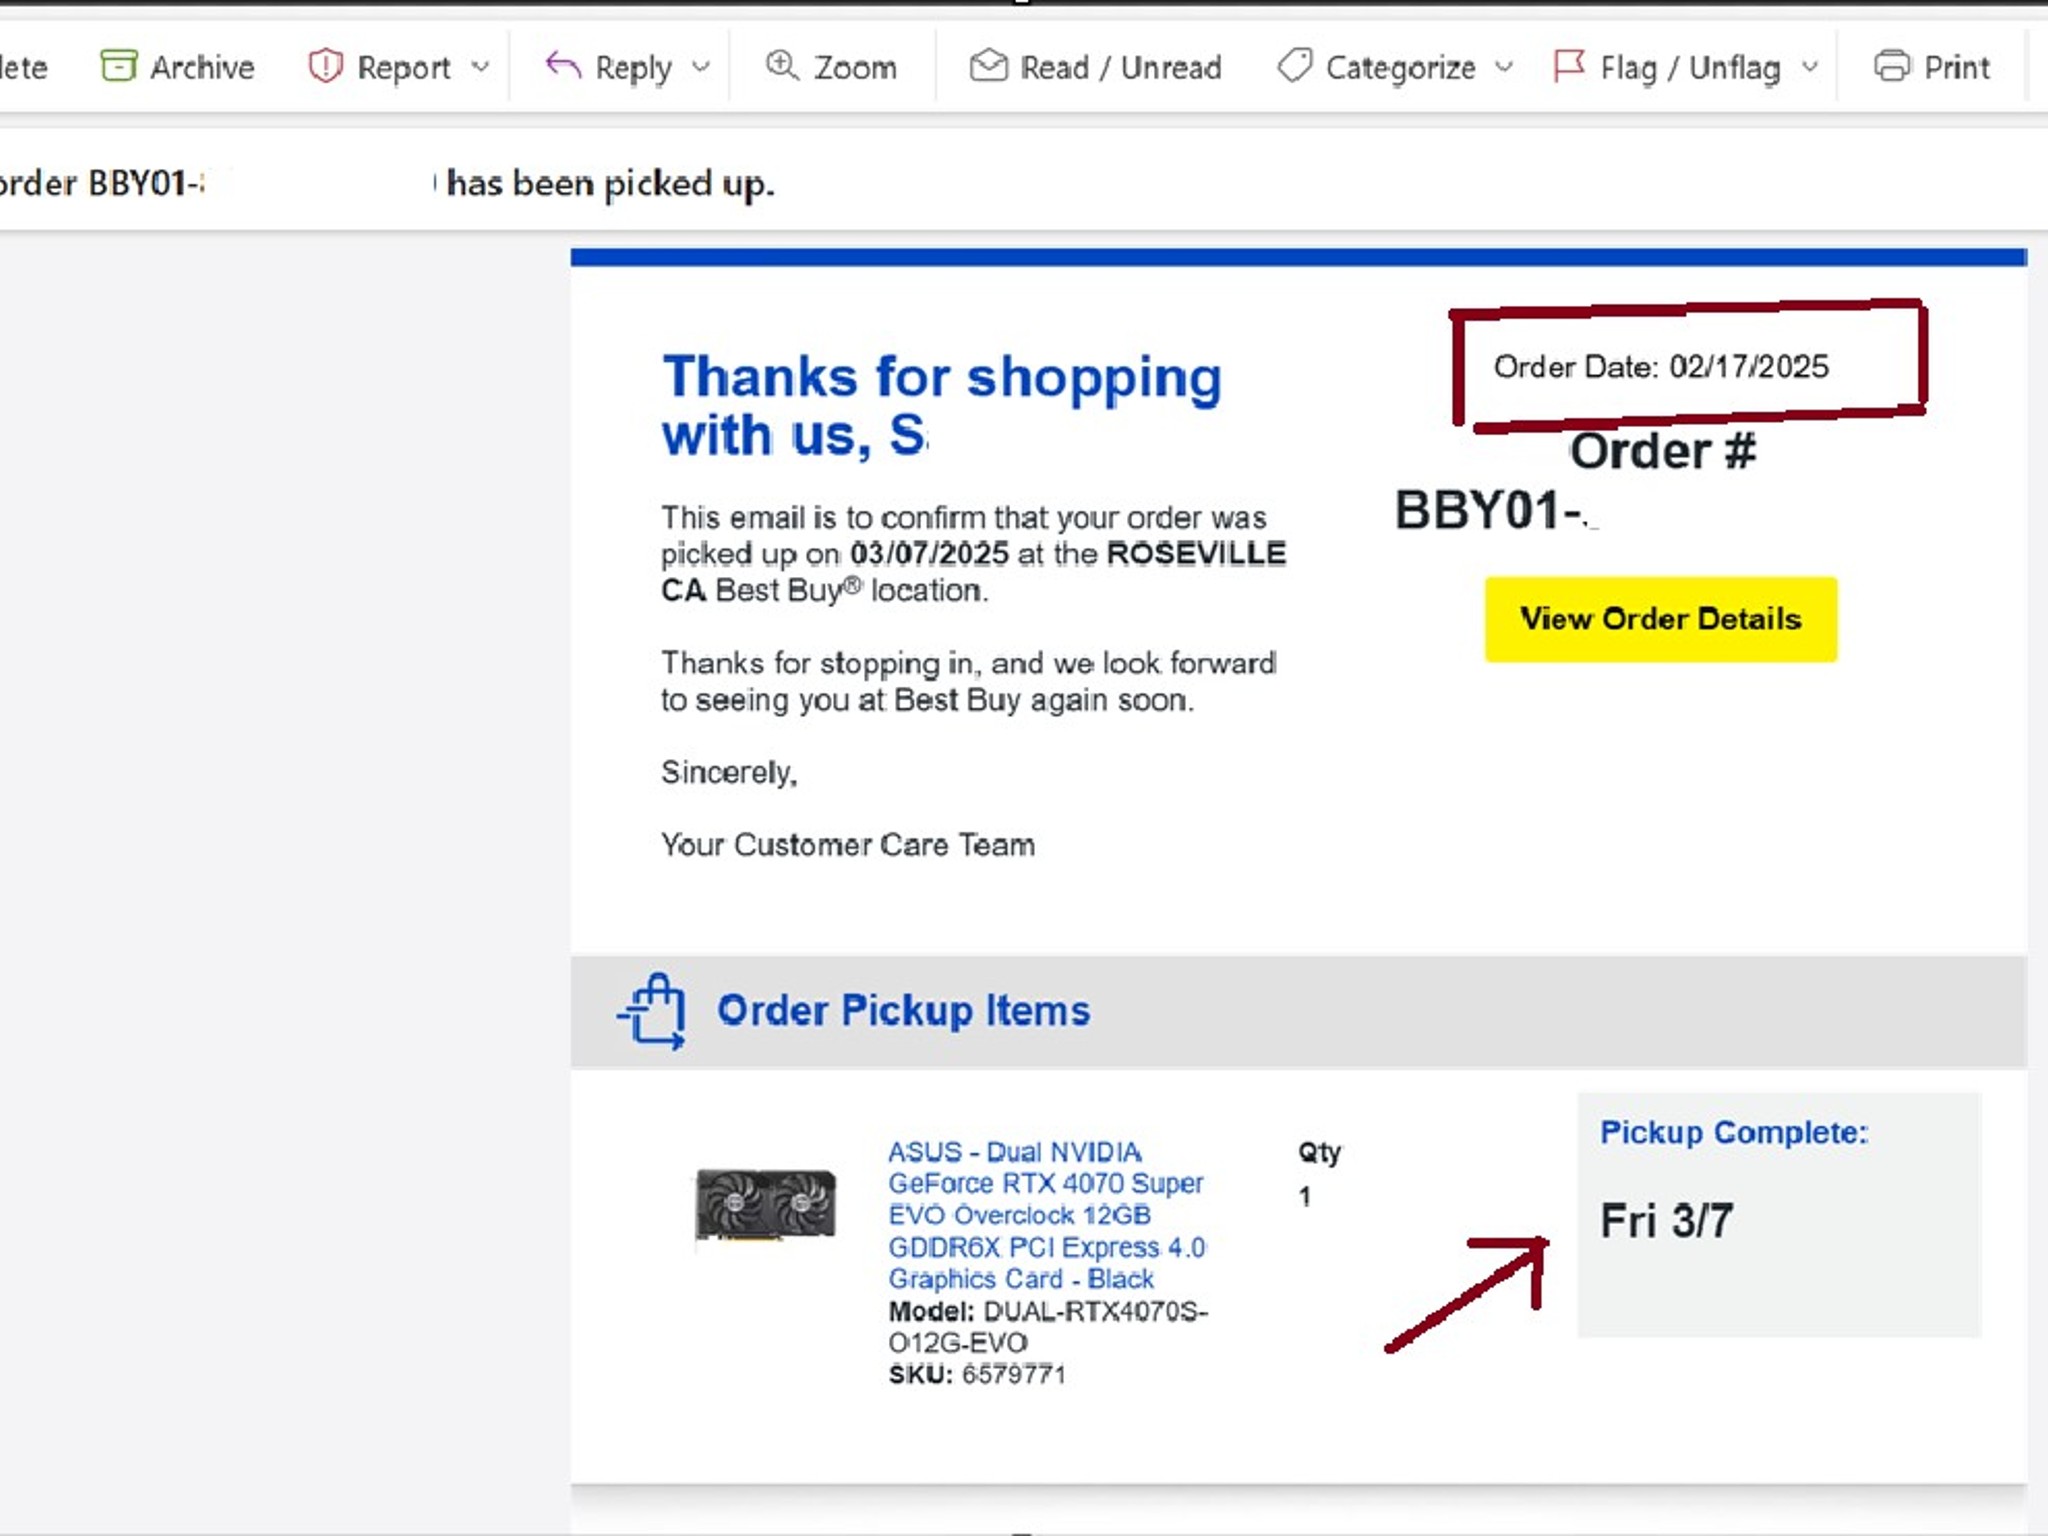
Task: Click the Report shield icon
Action: [x=325, y=66]
